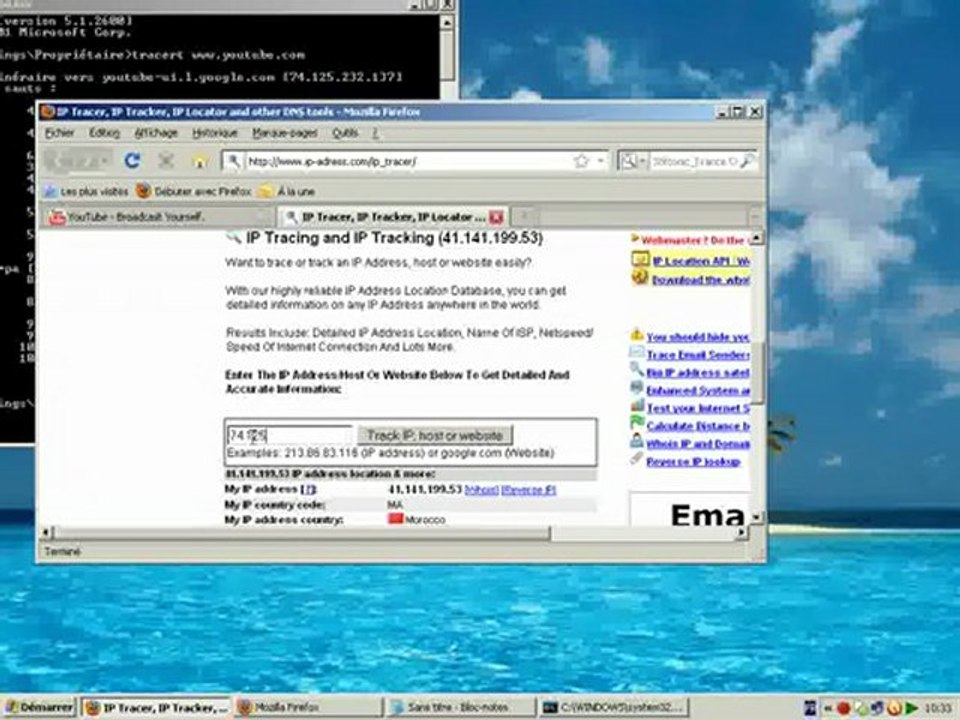
Task: Open Test your Internet Speed link
Action: tap(697, 408)
